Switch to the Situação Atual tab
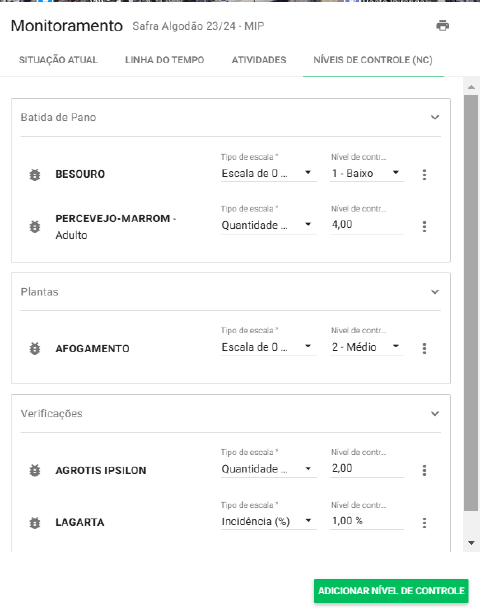The image size is (480, 614). [58, 60]
